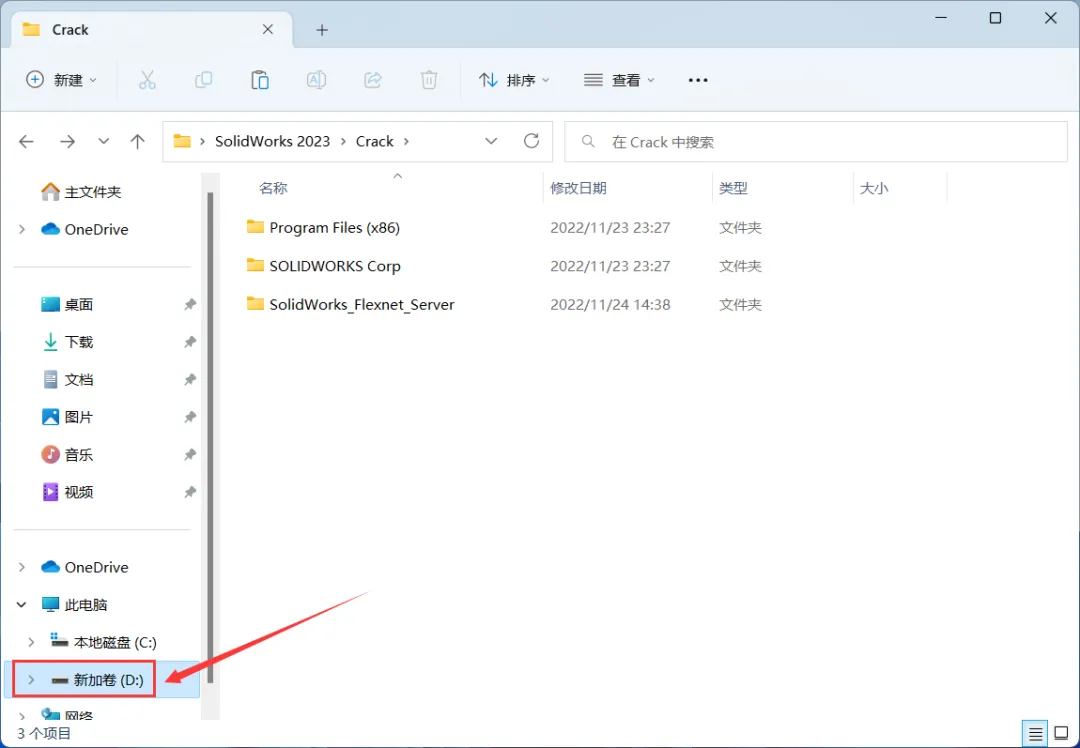Expand the lower OneDrive tree node
1080x748 pixels.
click(22, 568)
